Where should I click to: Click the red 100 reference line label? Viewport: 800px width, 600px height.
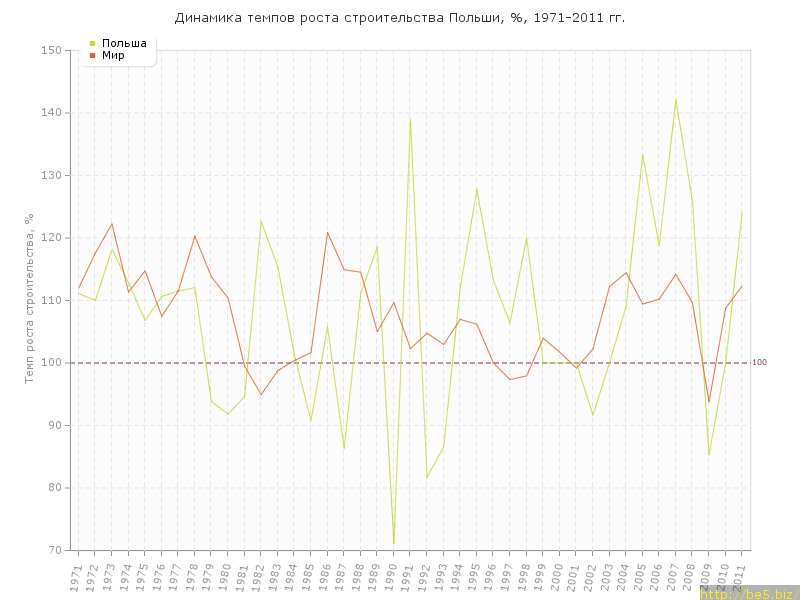tap(759, 362)
